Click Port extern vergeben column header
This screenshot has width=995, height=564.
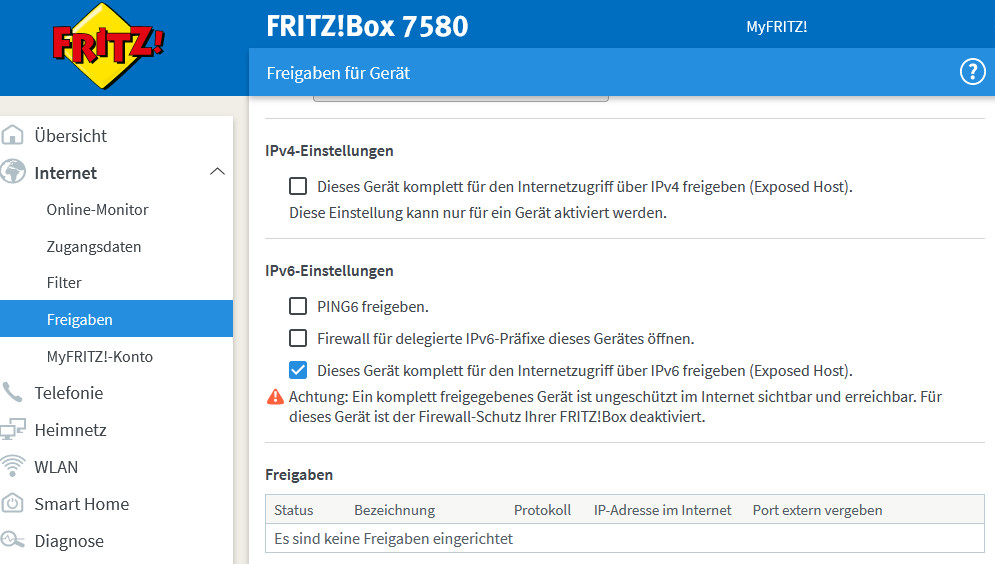tap(817, 510)
